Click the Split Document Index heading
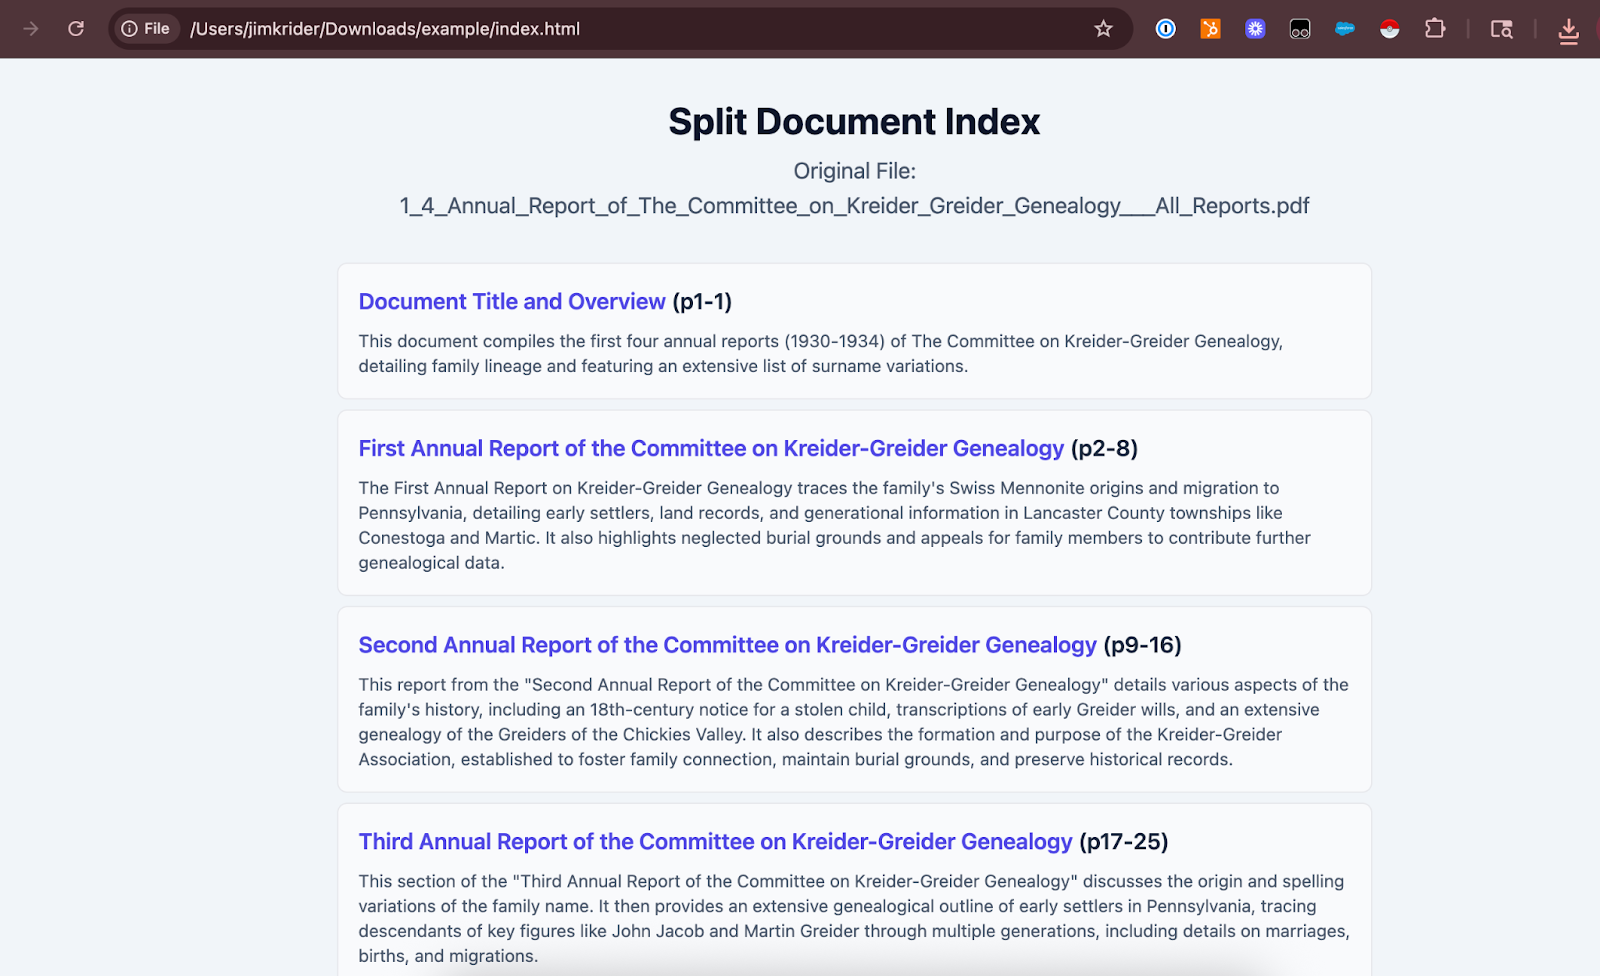The image size is (1600, 976). pos(854,122)
